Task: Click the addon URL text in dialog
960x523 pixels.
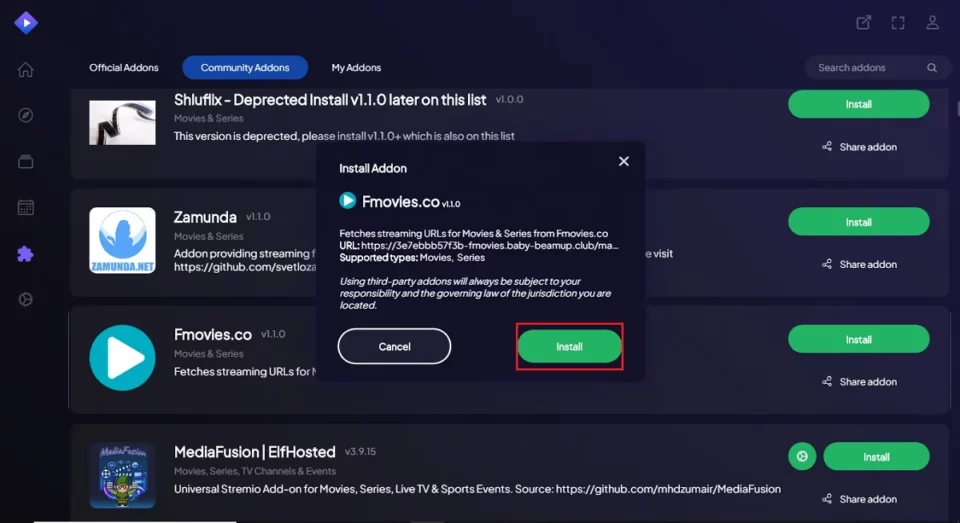Action: point(479,246)
